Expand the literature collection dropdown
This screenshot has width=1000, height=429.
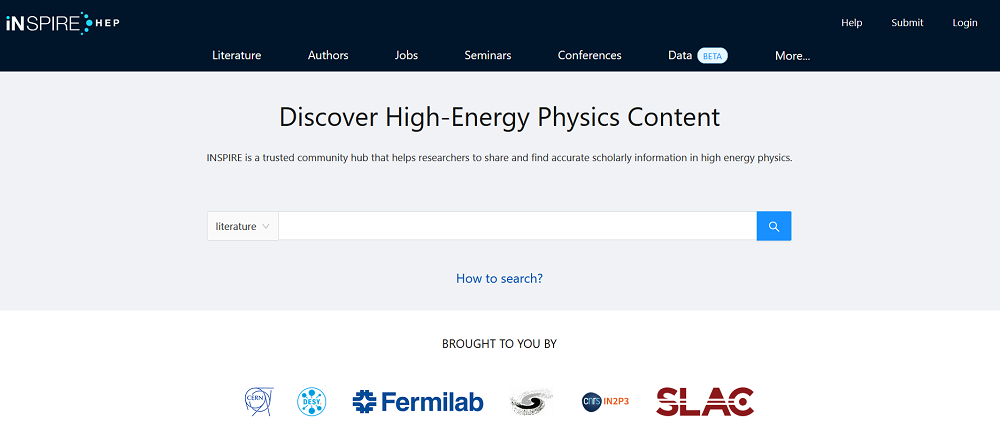tap(243, 226)
